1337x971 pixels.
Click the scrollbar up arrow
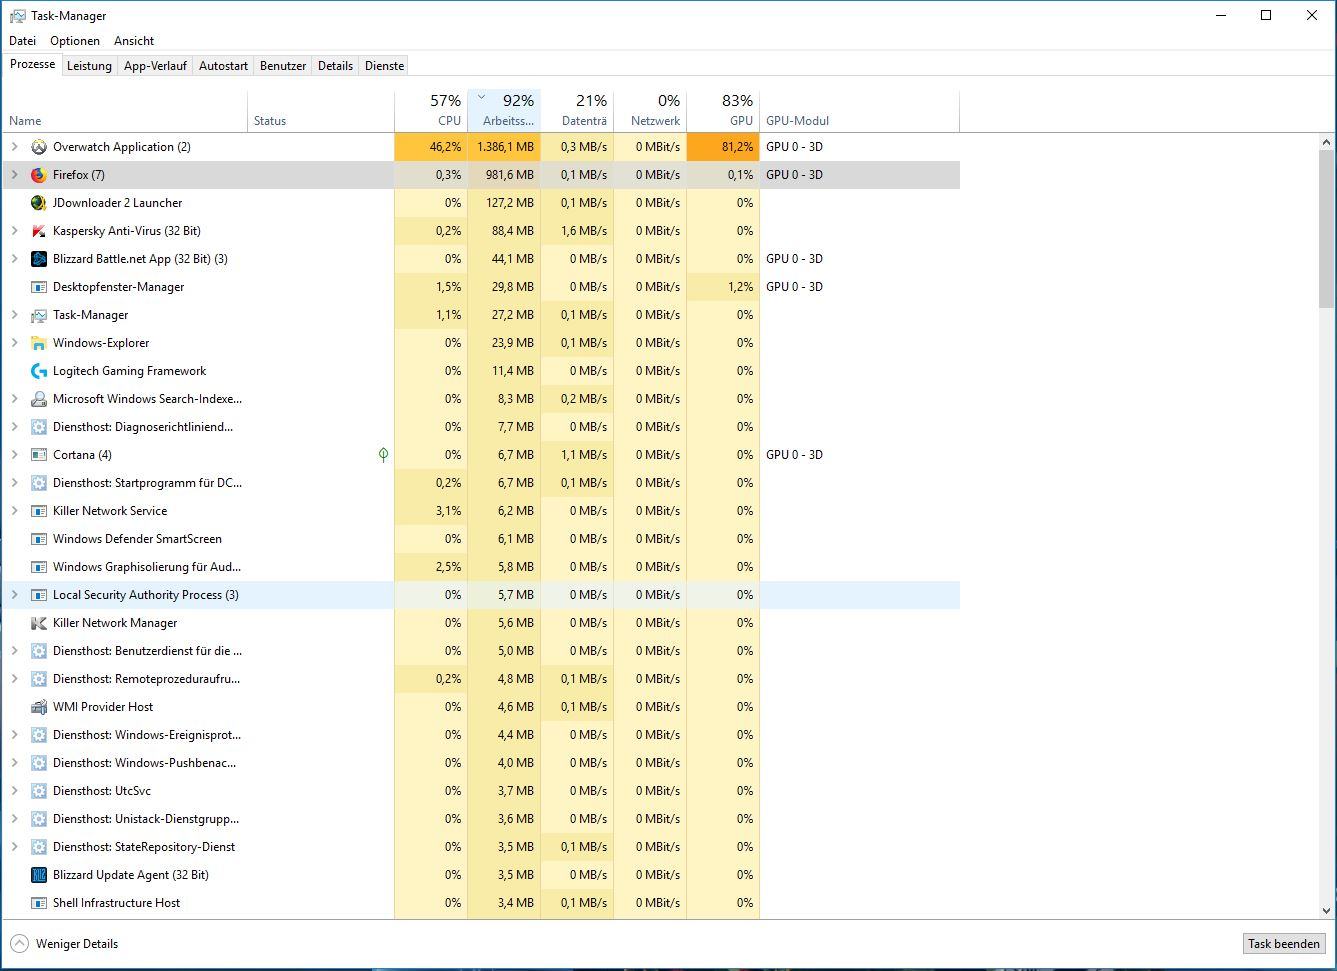coord(1327,143)
